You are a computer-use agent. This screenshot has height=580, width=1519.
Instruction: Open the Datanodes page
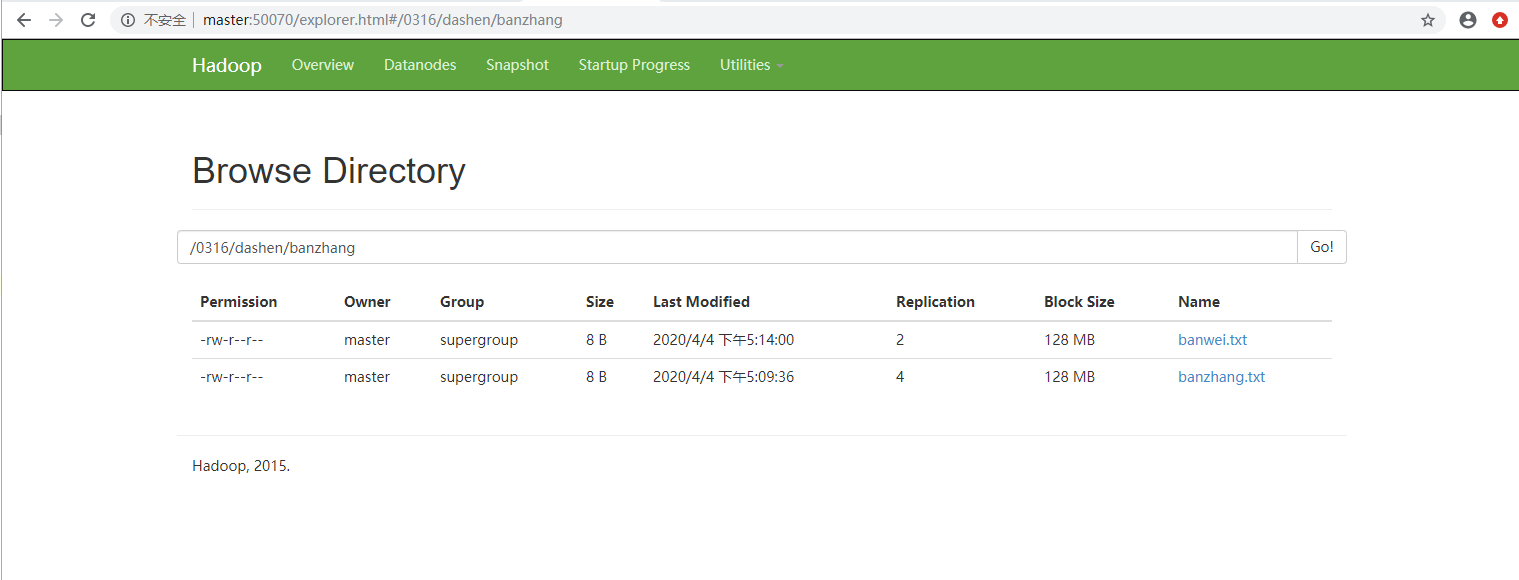click(420, 65)
